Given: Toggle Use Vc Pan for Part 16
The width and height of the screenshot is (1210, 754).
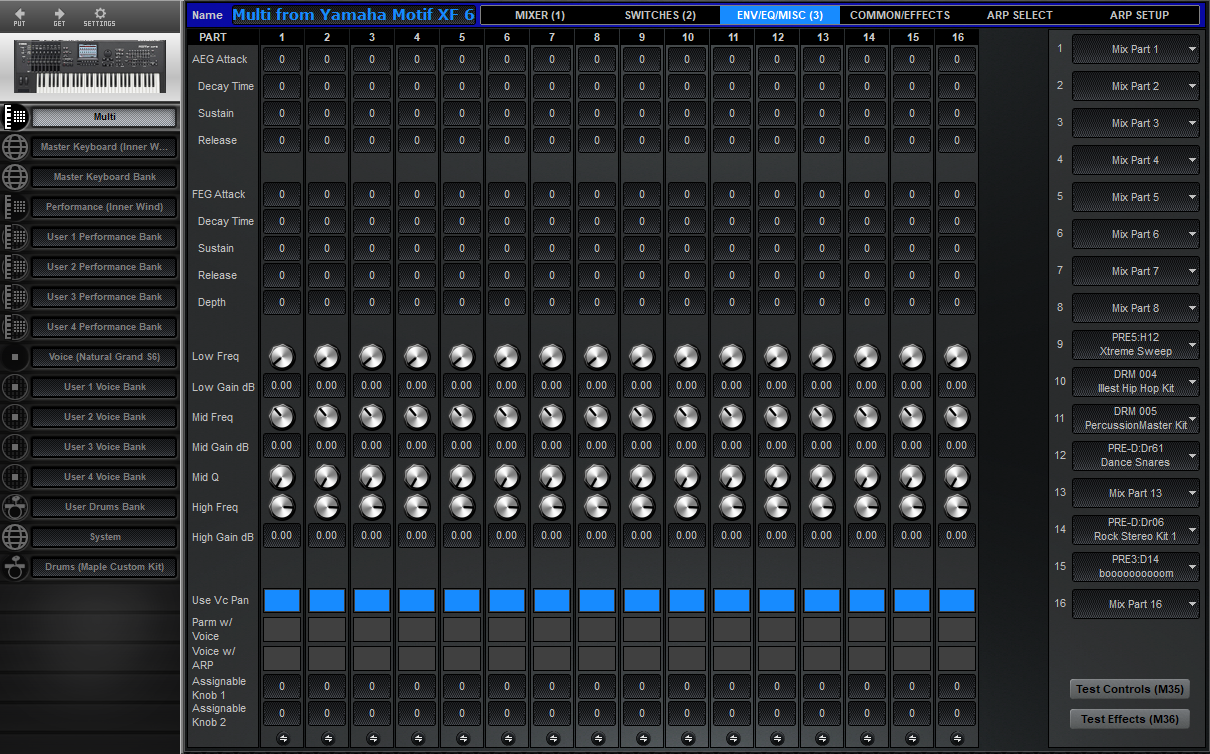Looking at the screenshot, I should 956,600.
